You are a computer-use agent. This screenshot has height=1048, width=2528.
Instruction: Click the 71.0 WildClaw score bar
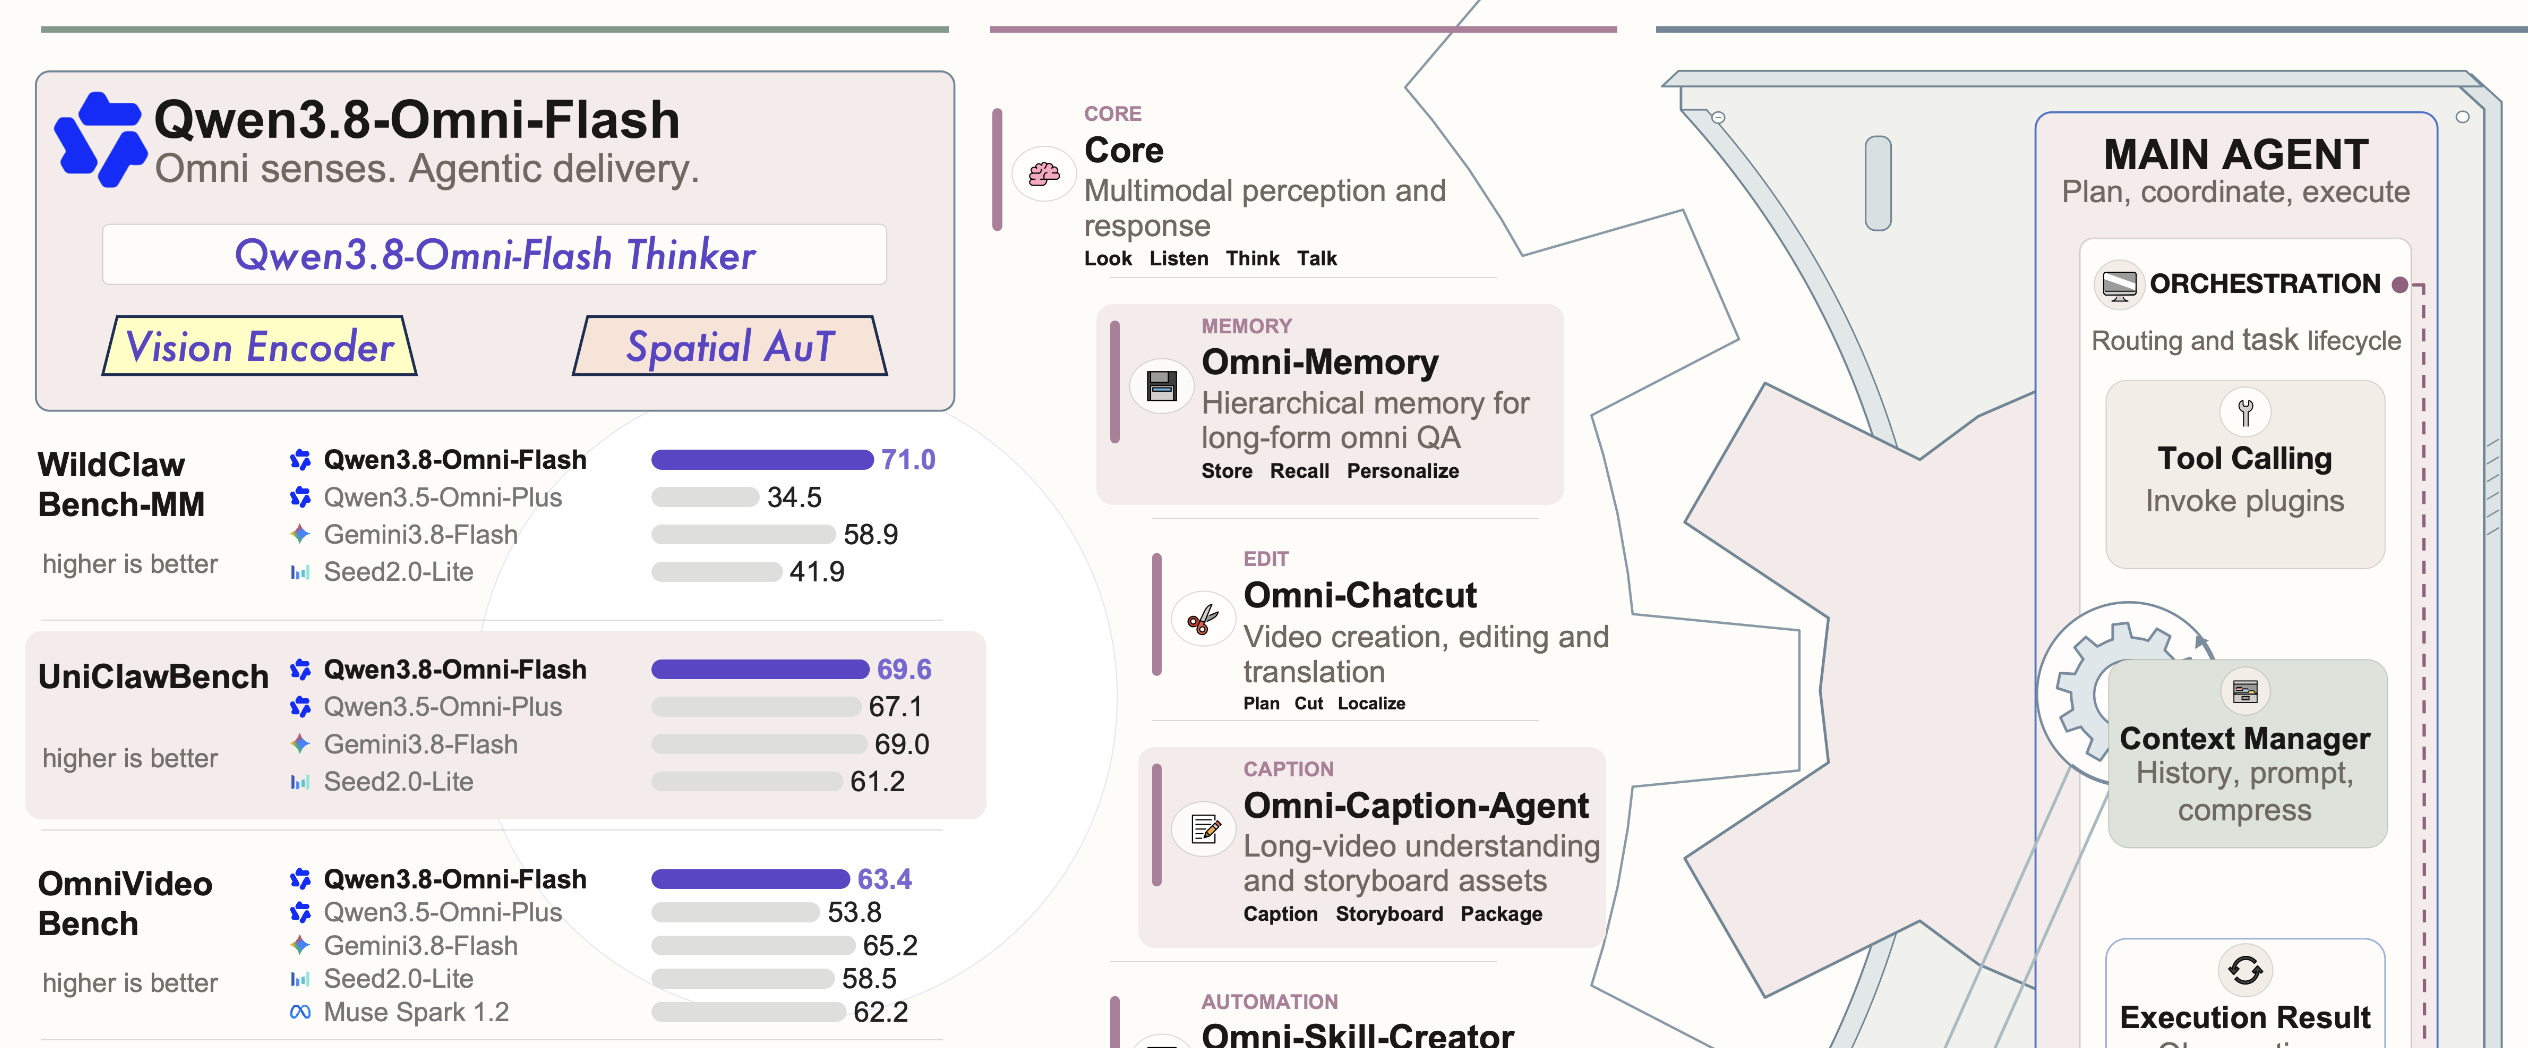tap(762, 460)
